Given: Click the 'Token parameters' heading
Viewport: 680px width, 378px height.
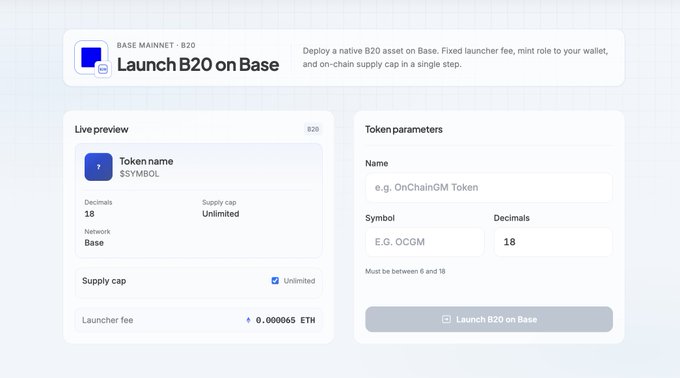Looking at the screenshot, I should 404,129.
